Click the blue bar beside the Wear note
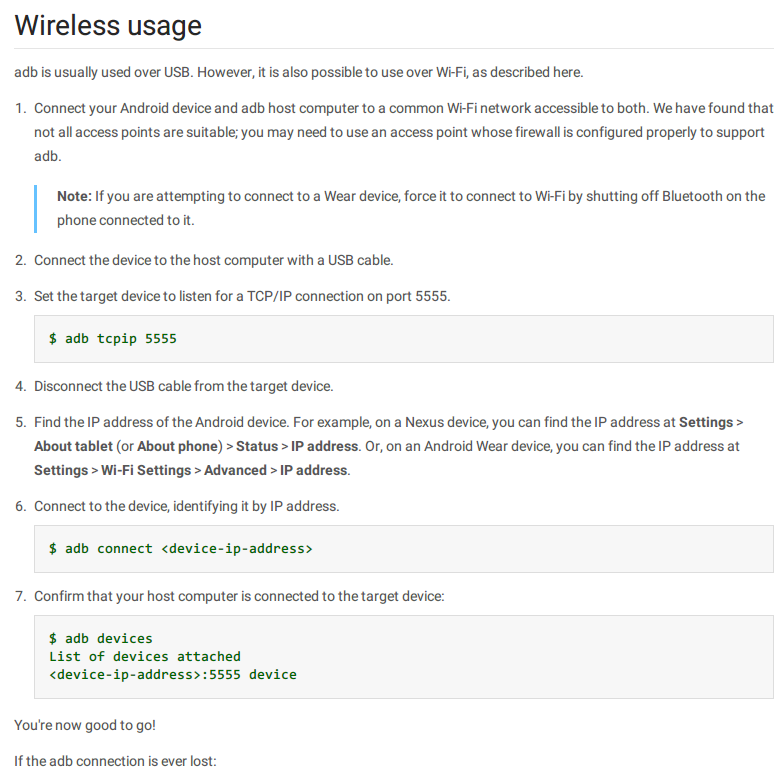This screenshot has width=784, height=780. [x=36, y=208]
